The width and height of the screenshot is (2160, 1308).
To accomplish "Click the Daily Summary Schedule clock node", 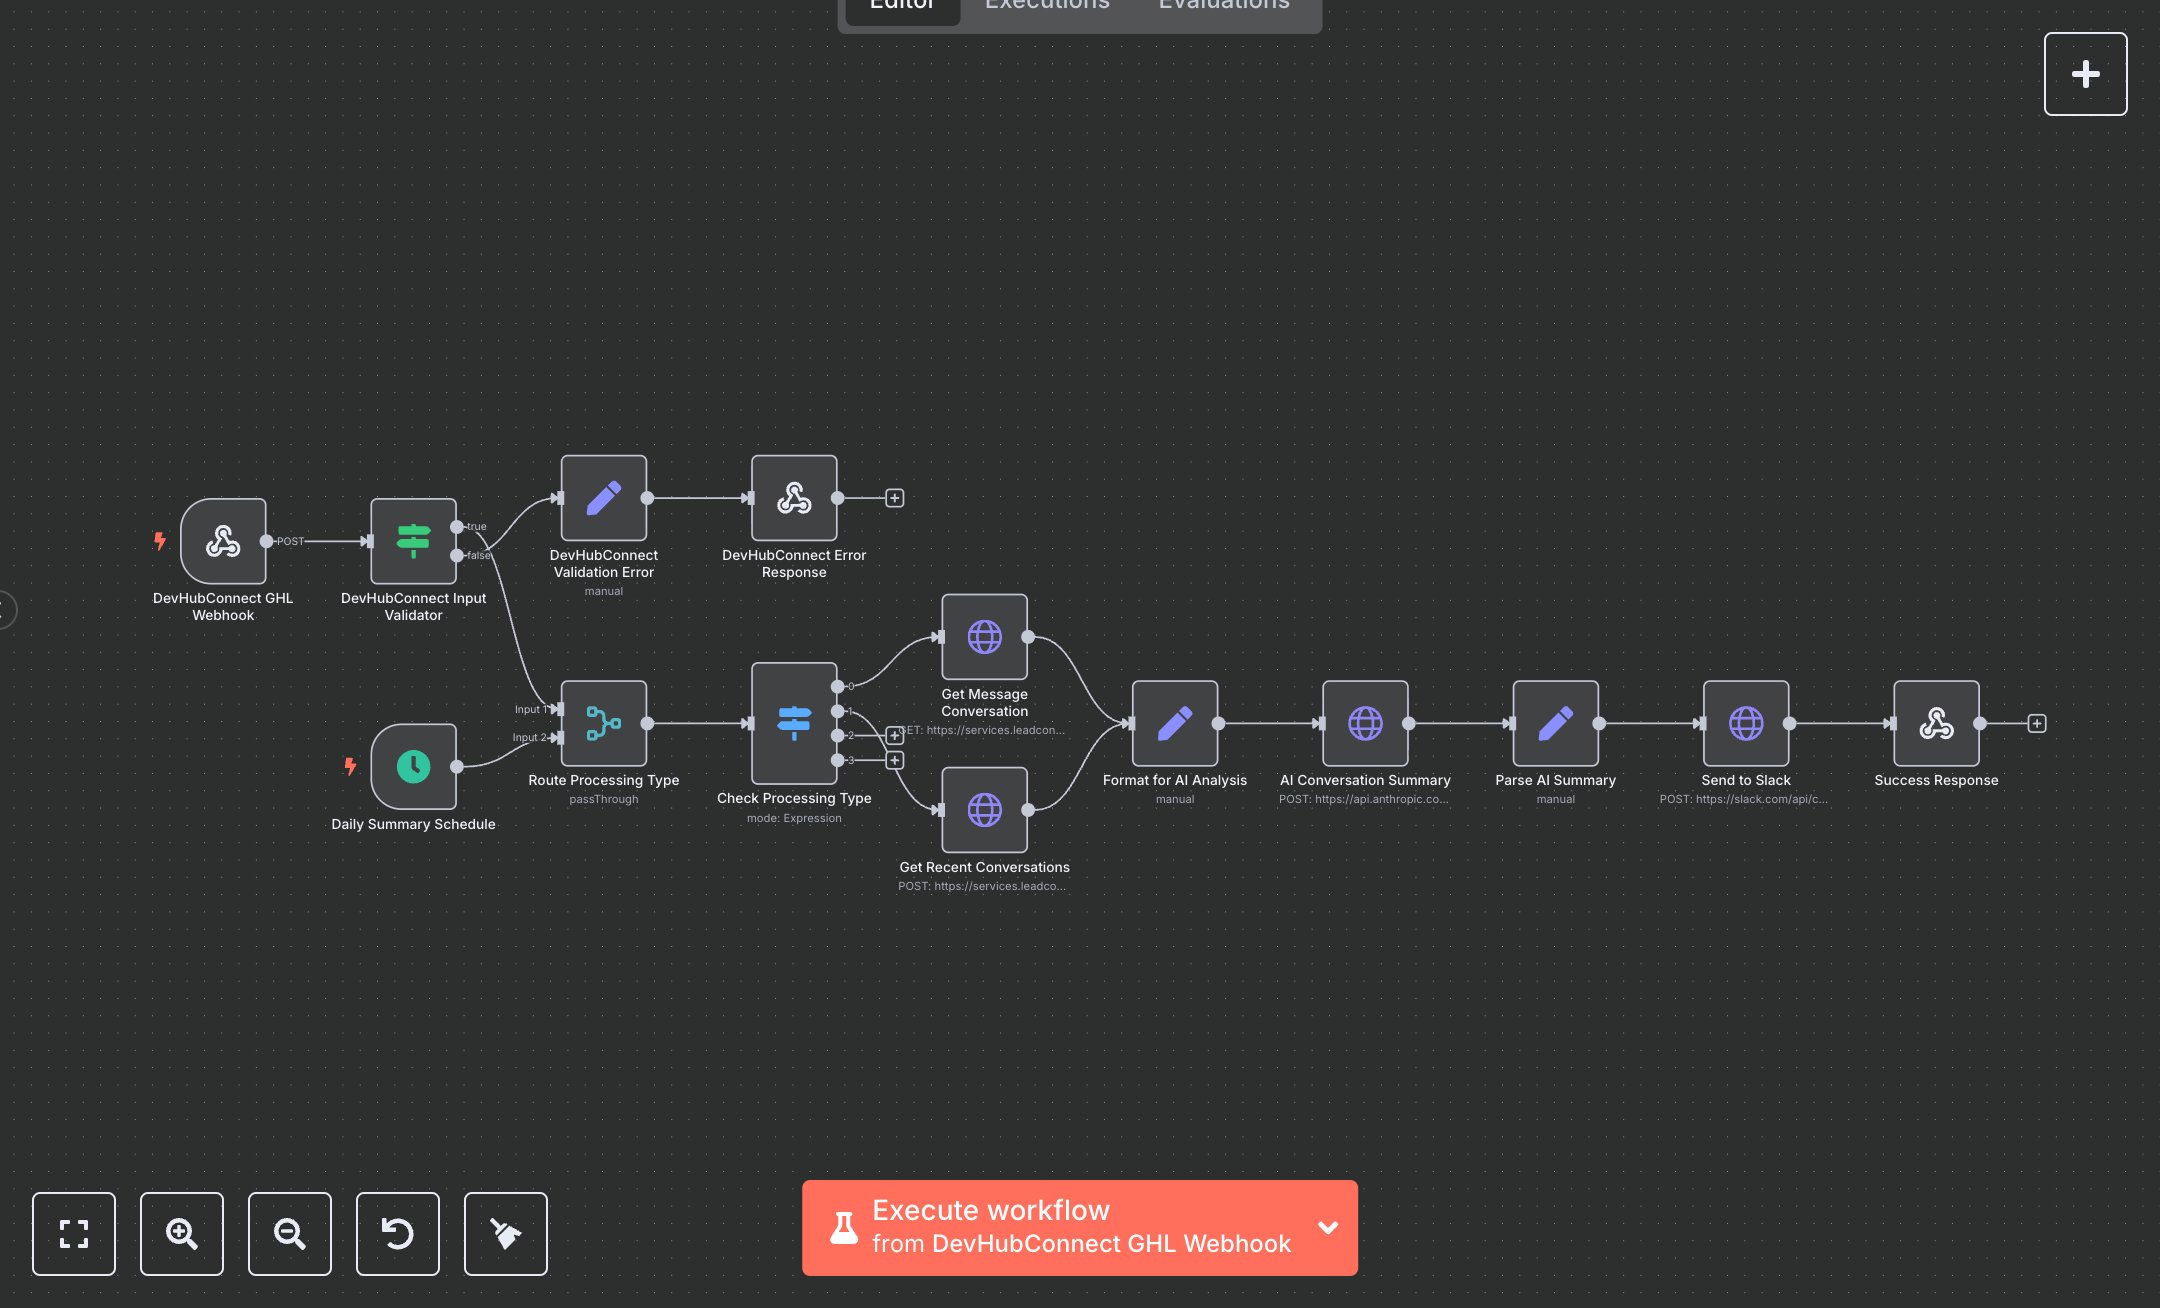I will [x=413, y=767].
